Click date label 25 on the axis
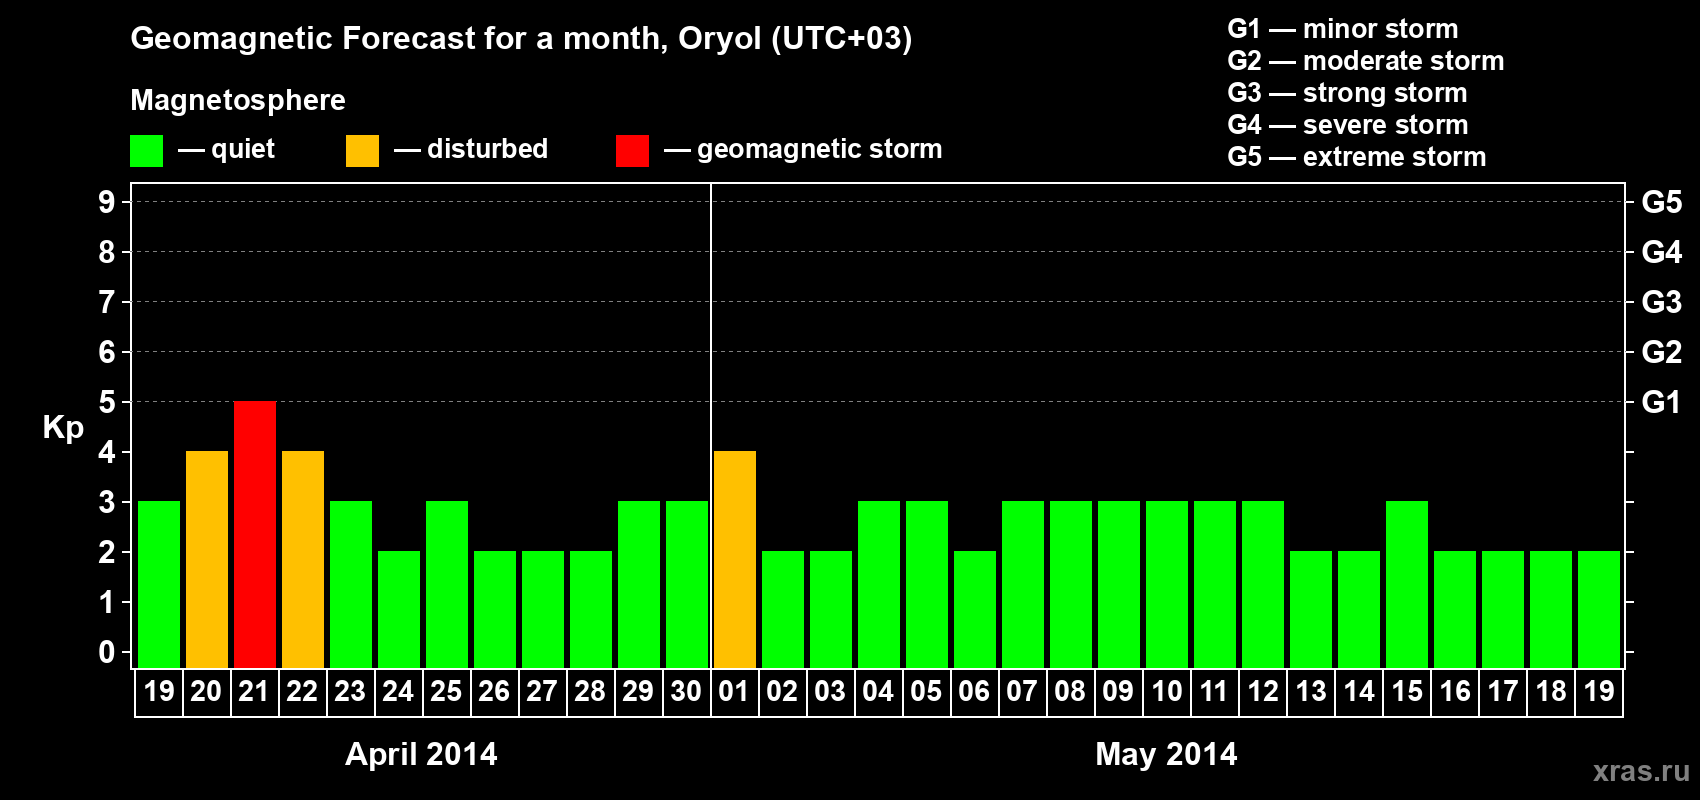This screenshot has width=1700, height=800. click(446, 692)
